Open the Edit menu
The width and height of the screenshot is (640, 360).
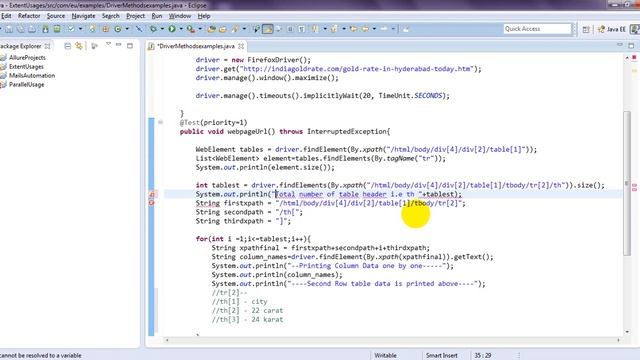(x=6, y=16)
